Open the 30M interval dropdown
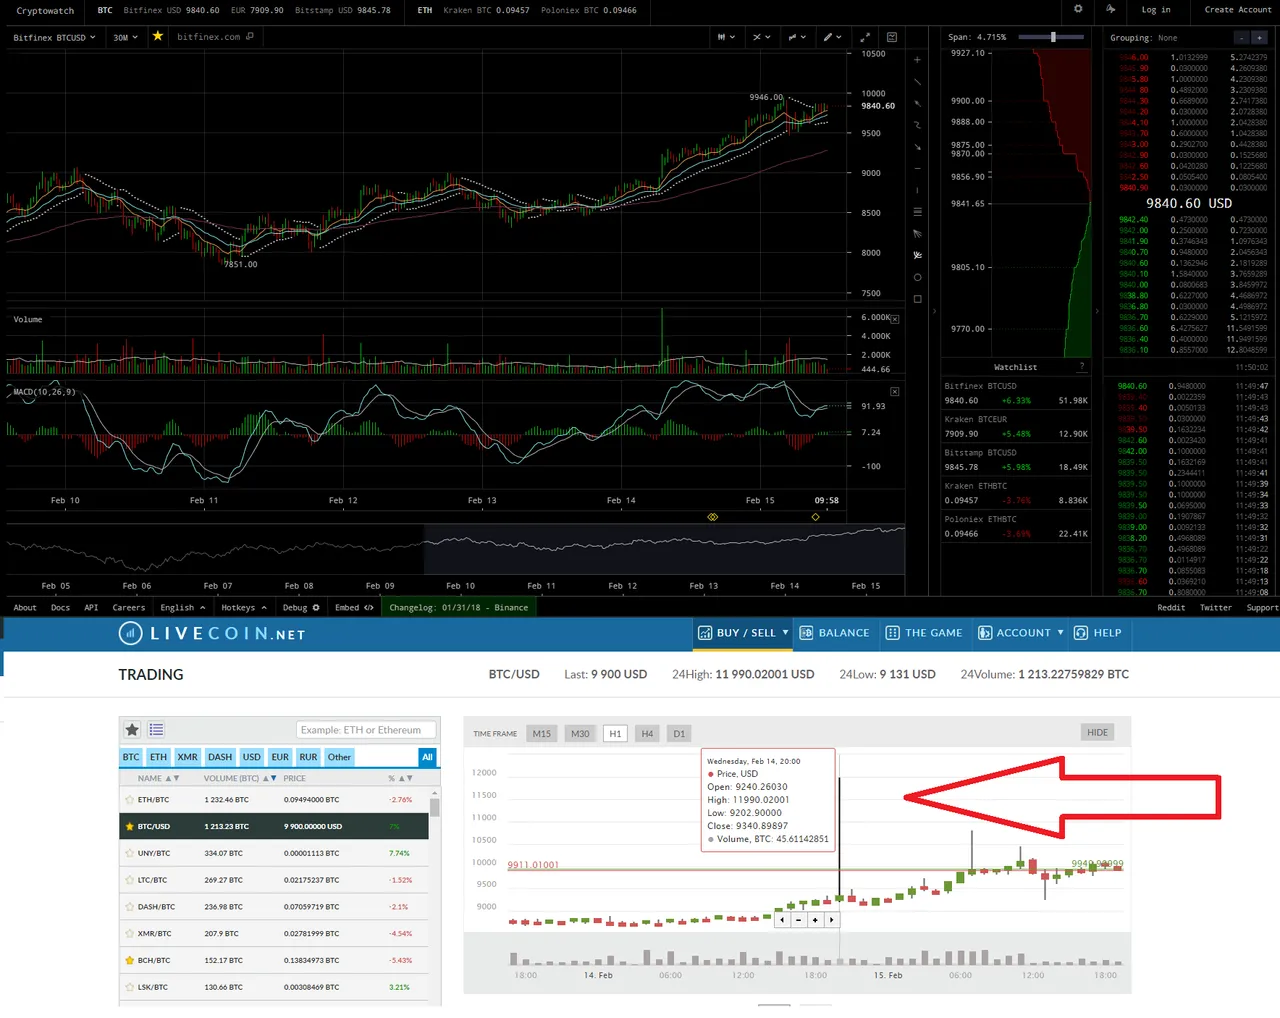Viewport: 1280px width, 1018px height. coord(125,37)
